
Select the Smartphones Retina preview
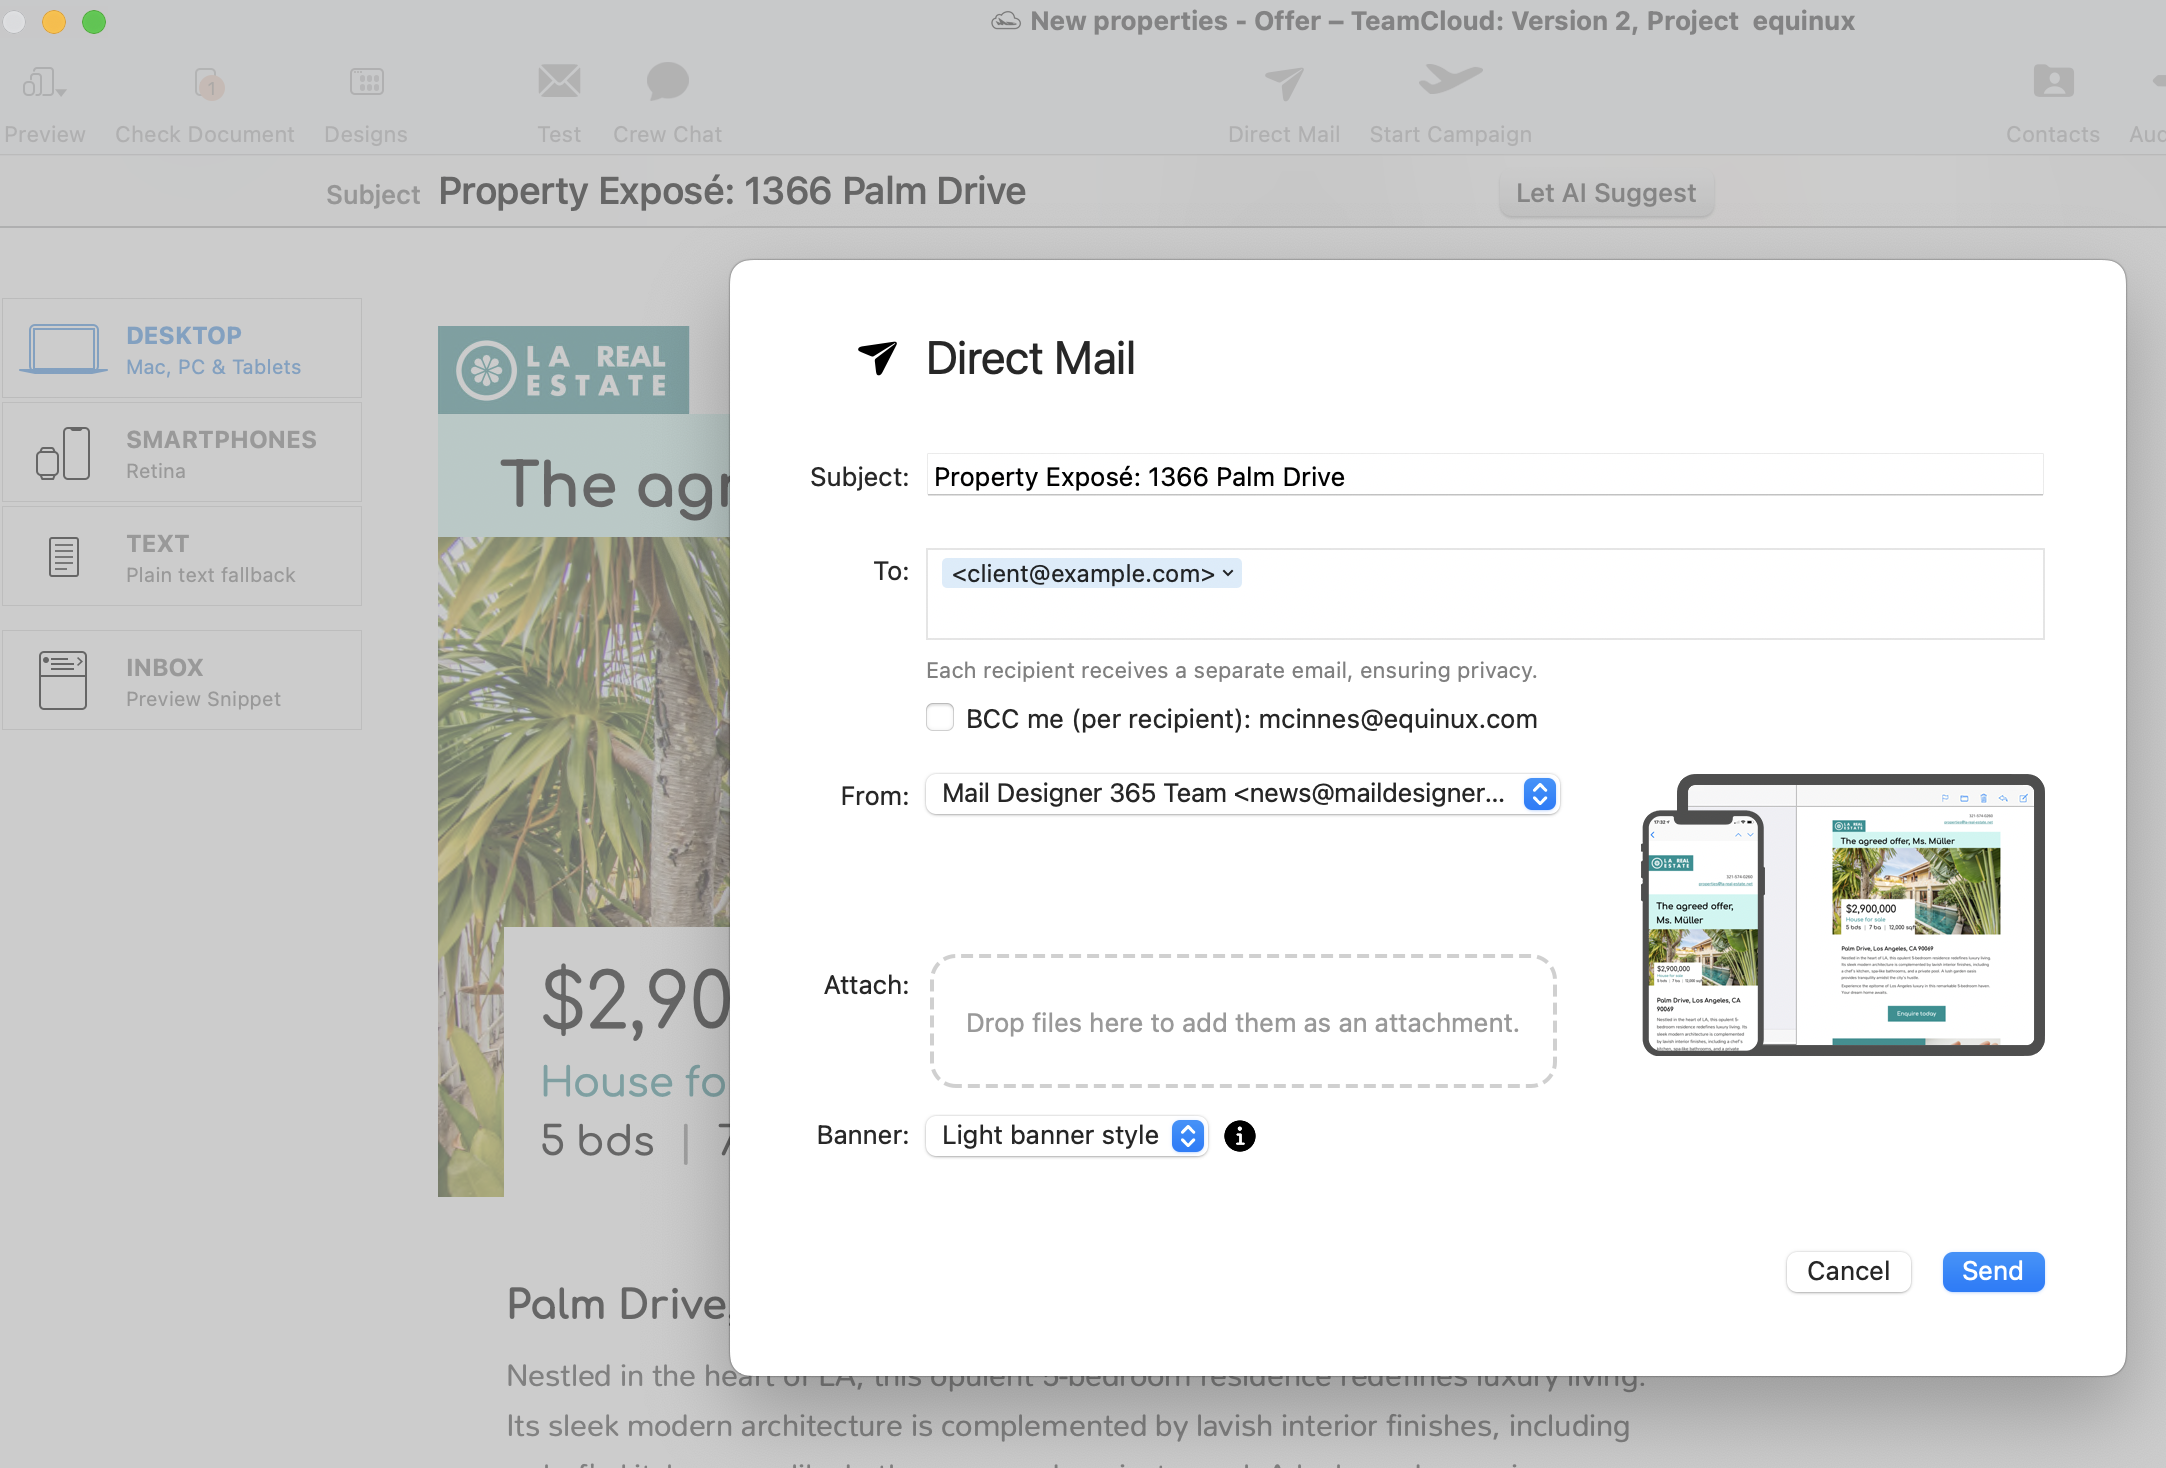pos(182,453)
